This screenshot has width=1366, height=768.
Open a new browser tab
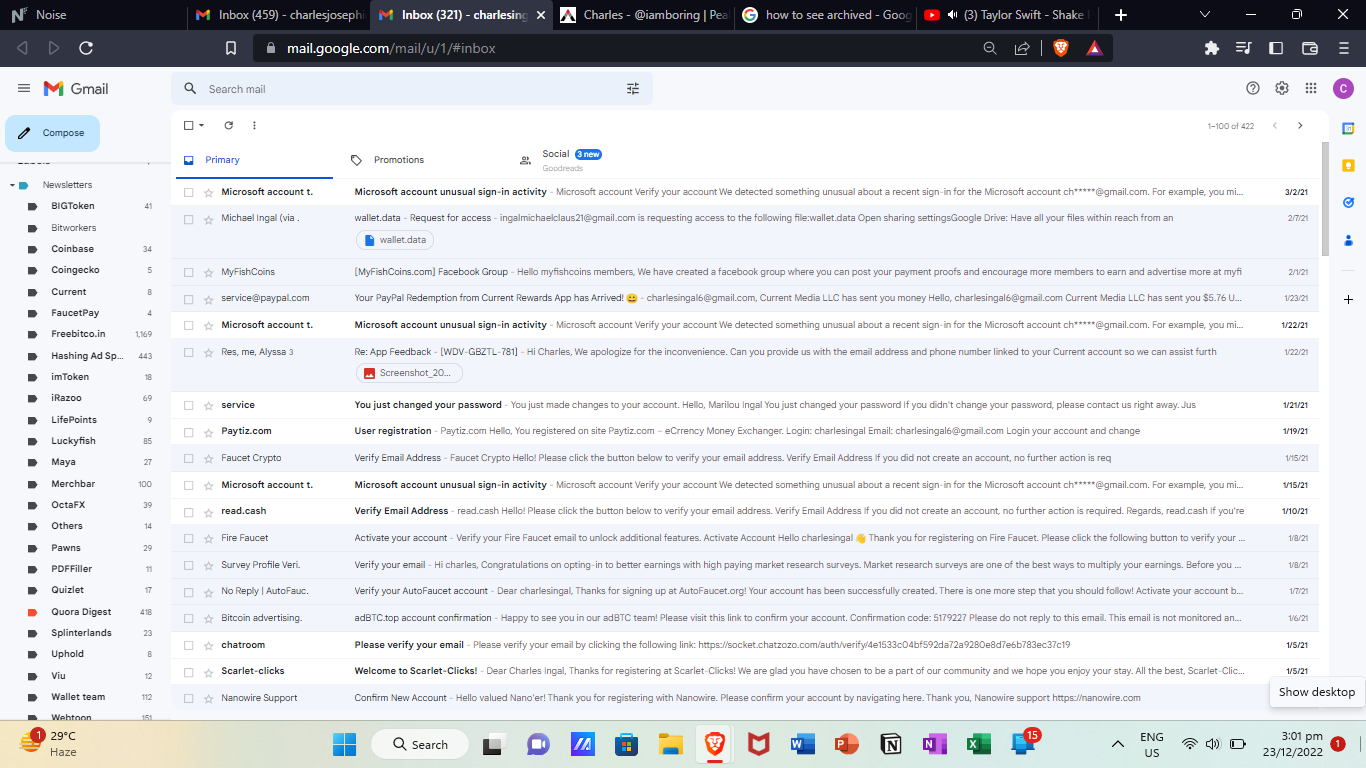point(1121,15)
